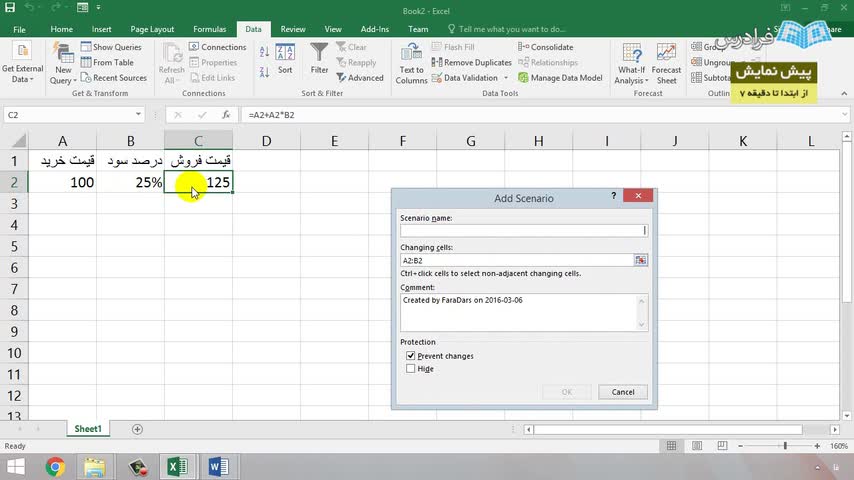The height and width of the screenshot is (480, 854).
Task: Collapse the ribbon
Action: 844,94
